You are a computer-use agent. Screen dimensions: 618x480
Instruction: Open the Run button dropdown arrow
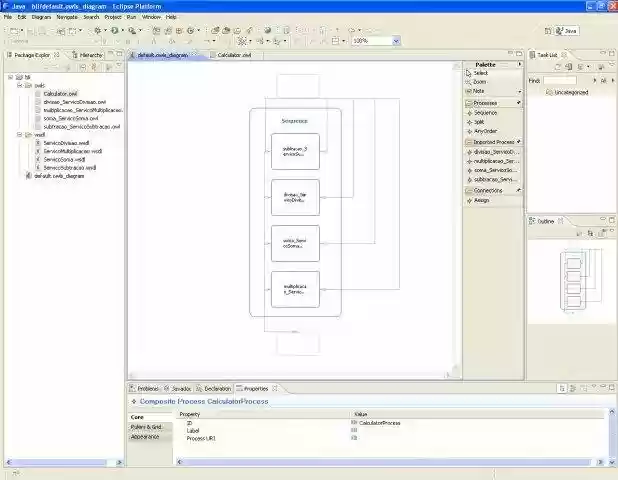122,30
